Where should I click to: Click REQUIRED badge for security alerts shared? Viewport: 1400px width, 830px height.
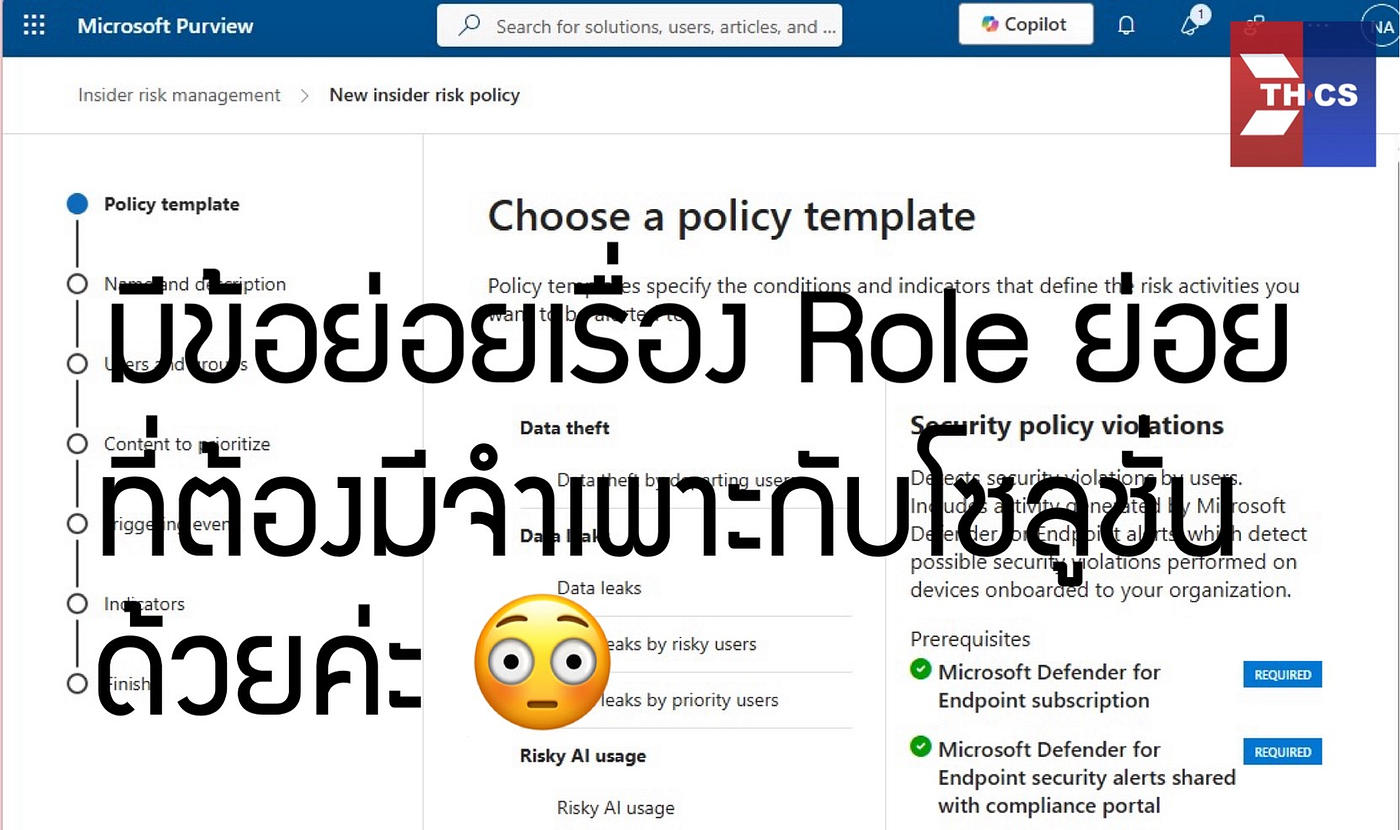coord(1283,752)
